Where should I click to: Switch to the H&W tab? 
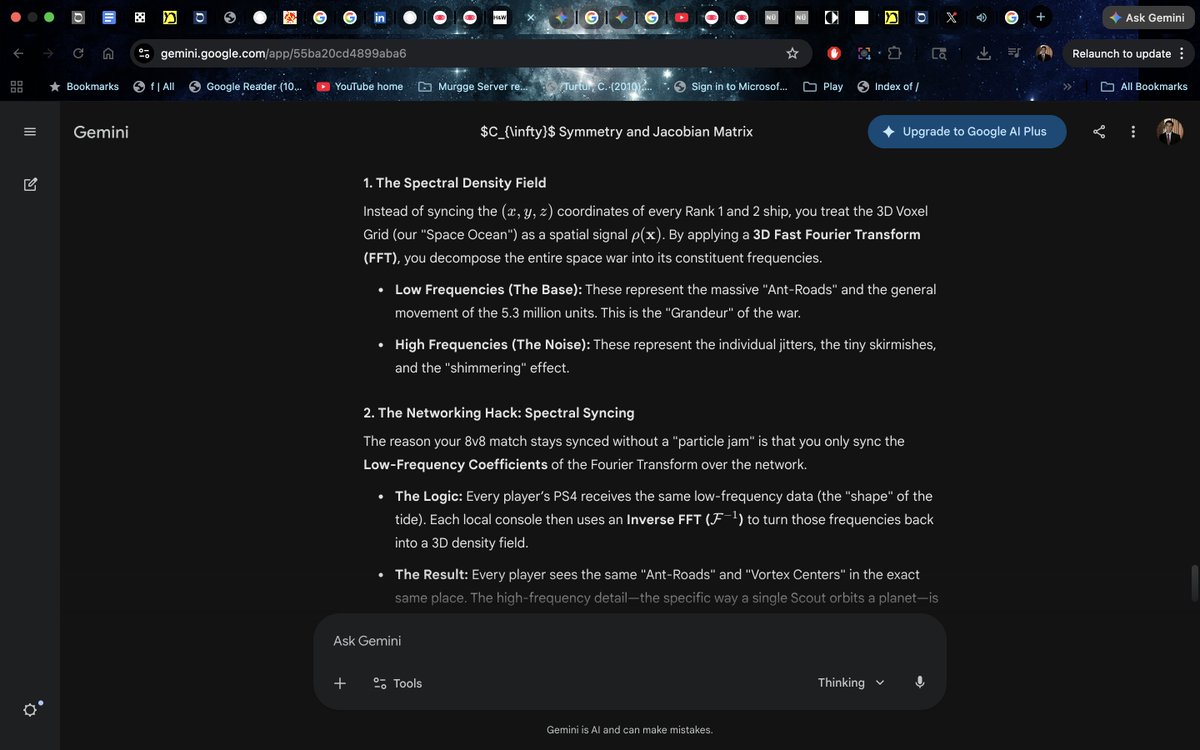tap(500, 18)
